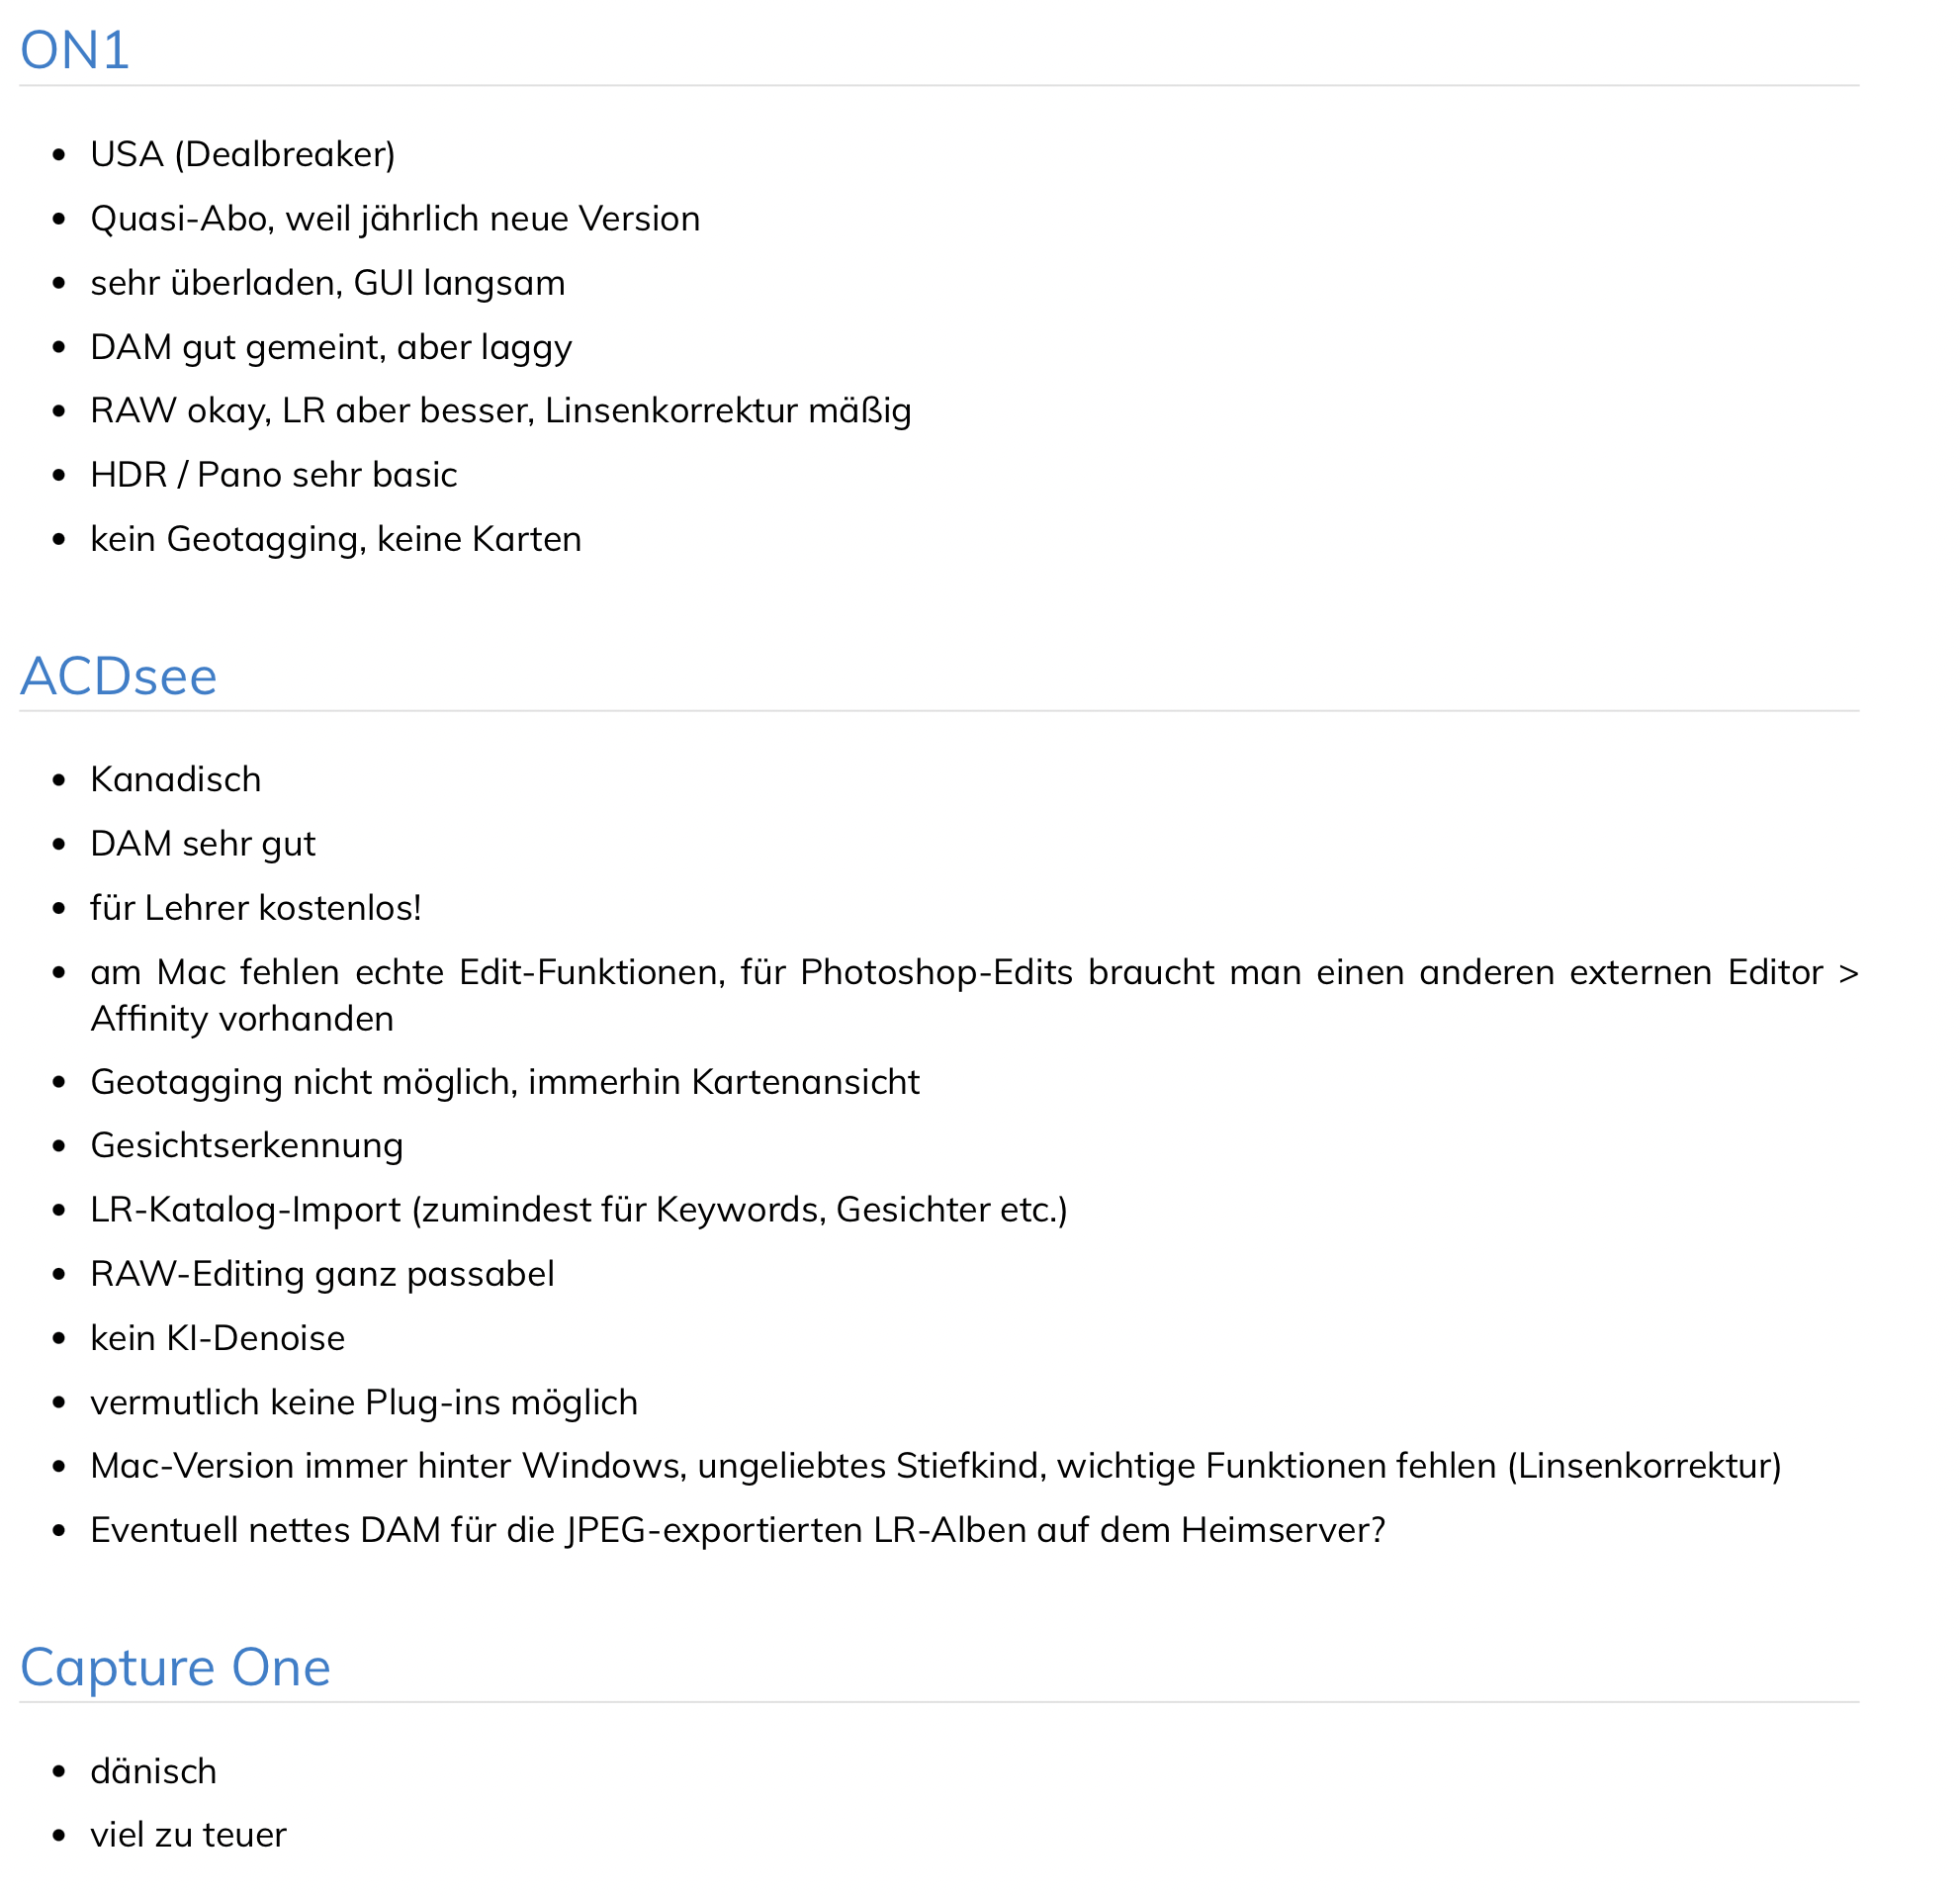Click 'für Lehrer kostenlos!' text
1960x1897 pixels.
coord(256,908)
